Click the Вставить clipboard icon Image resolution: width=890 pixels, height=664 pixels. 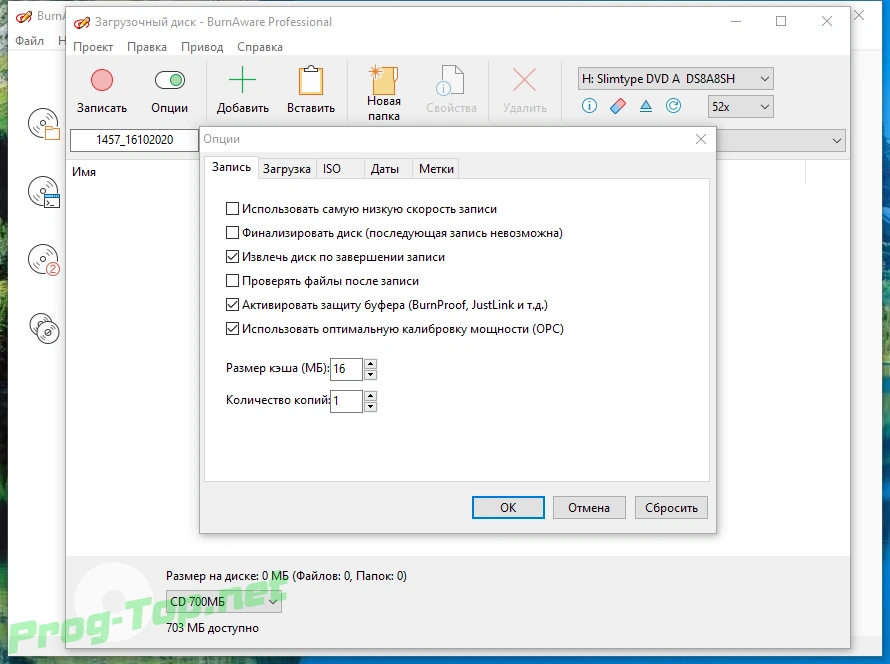pyautogui.click(x=310, y=80)
